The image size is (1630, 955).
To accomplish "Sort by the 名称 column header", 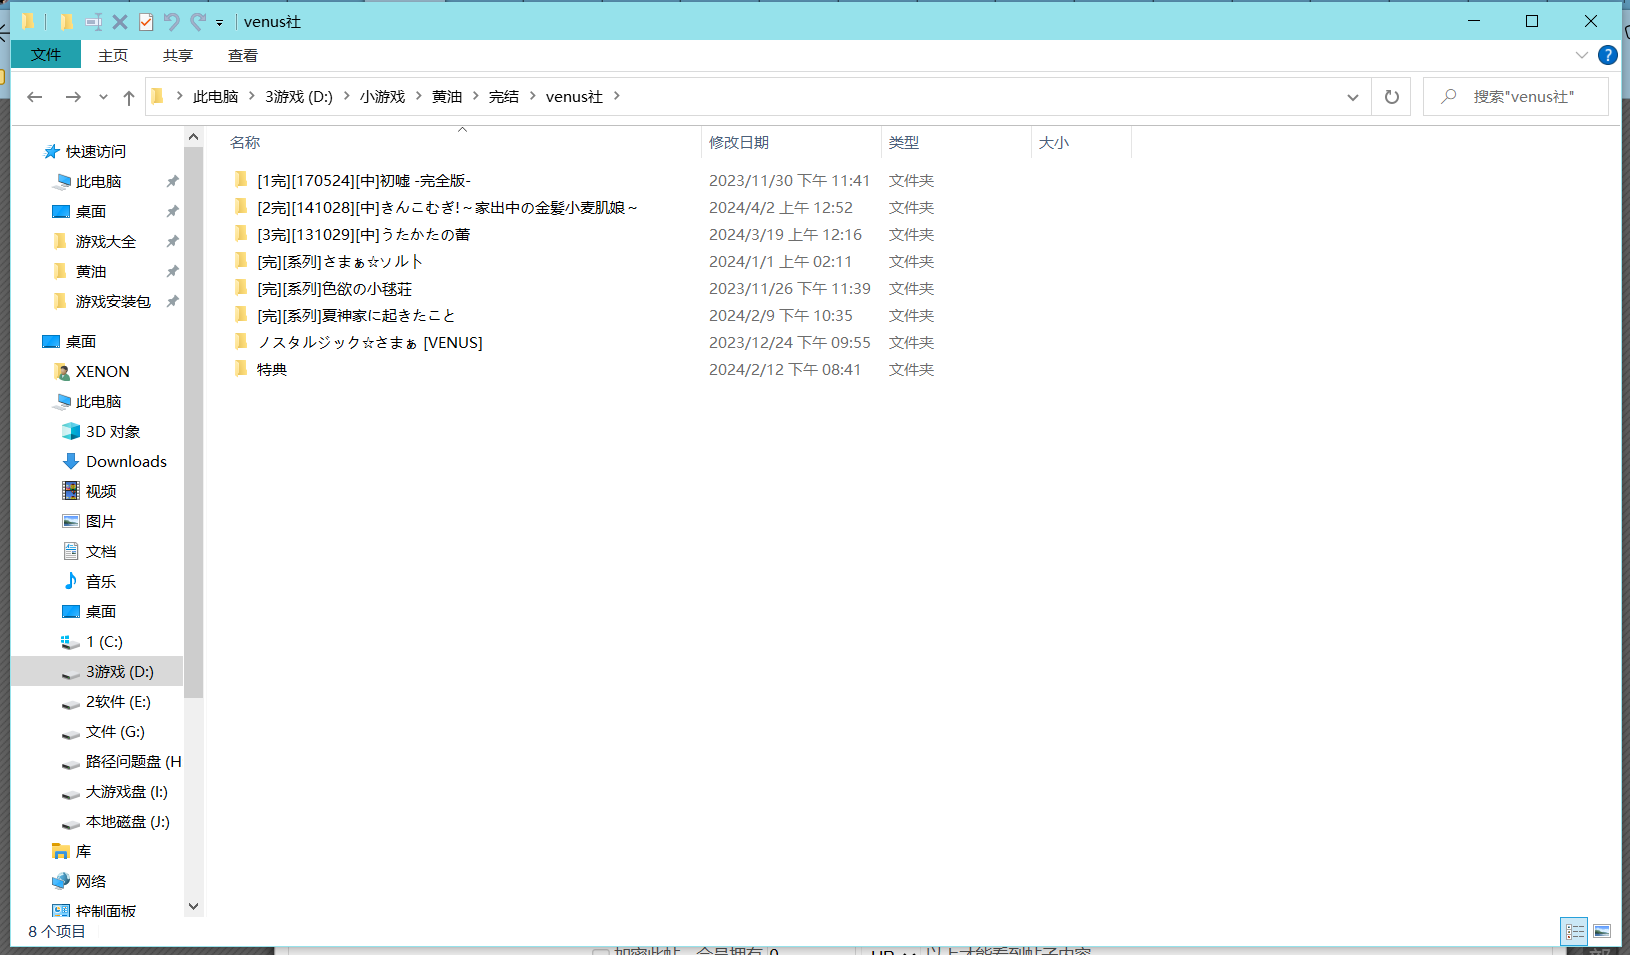I will (245, 143).
